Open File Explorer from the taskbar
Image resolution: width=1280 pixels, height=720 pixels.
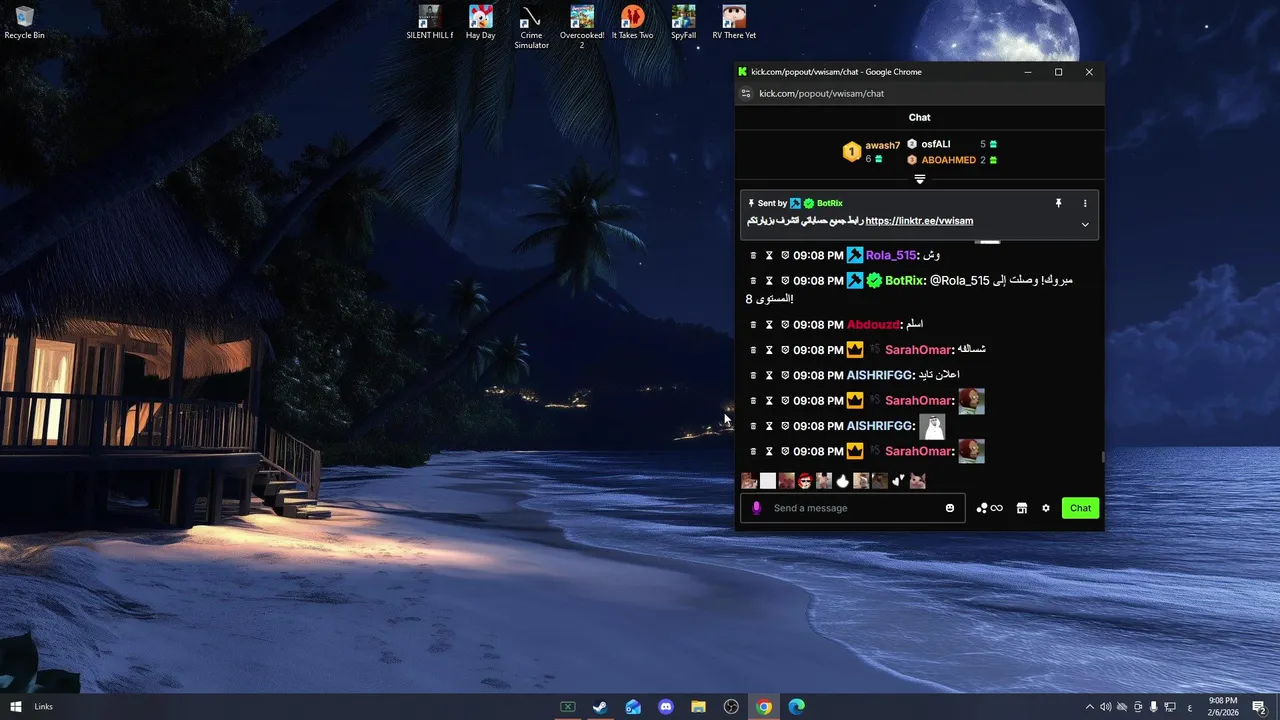(698, 707)
